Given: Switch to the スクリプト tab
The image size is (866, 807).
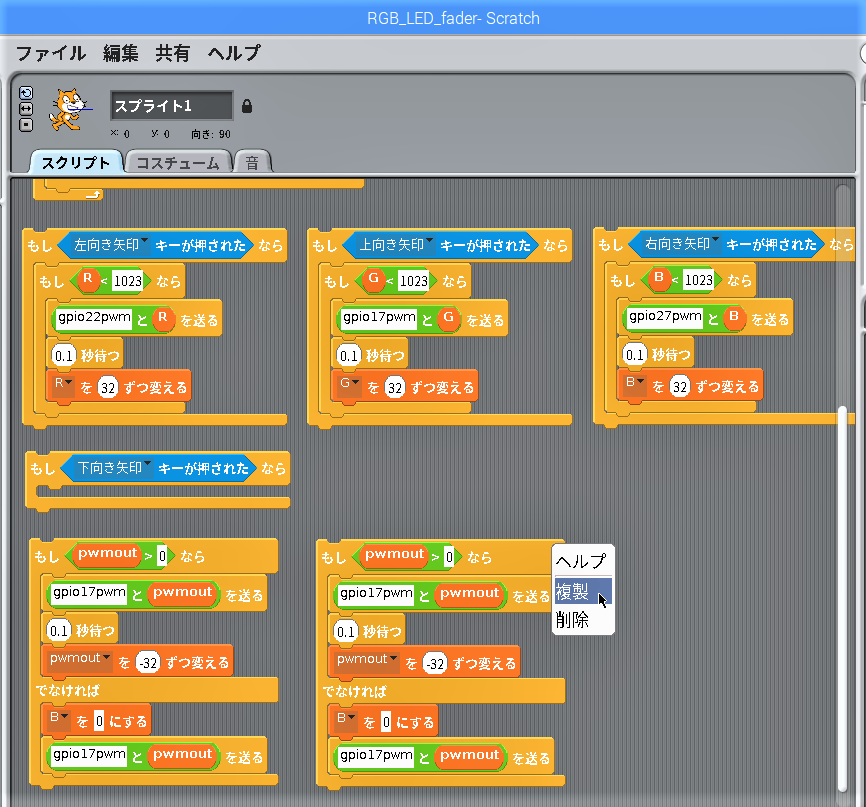Looking at the screenshot, I should pyautogui.click(x=76, y=162).
